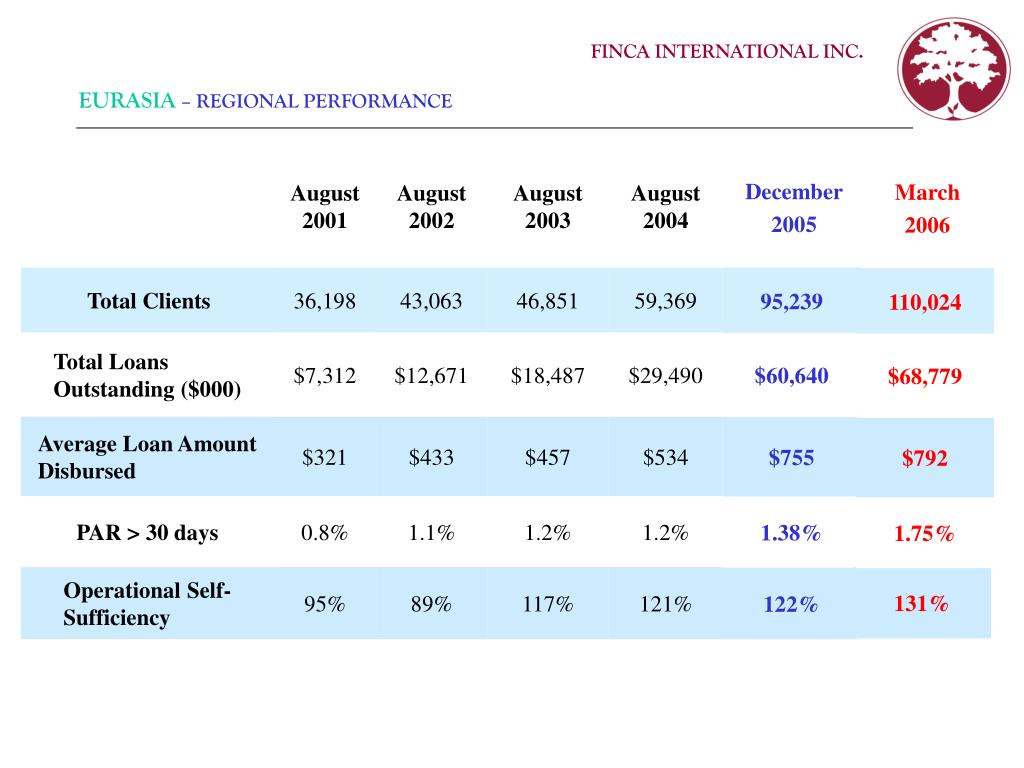1024x768 pixels.
Task: Select the PAR > 30 days label
Action: [147, 533]
